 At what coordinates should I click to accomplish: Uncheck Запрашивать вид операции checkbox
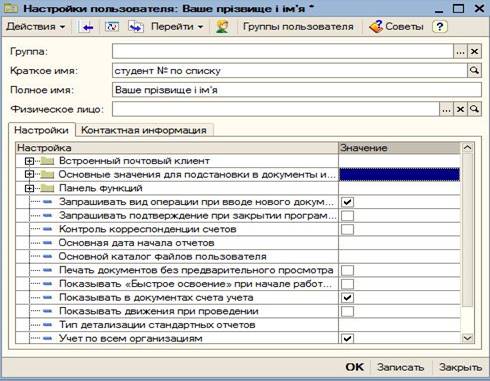point(347,202)
